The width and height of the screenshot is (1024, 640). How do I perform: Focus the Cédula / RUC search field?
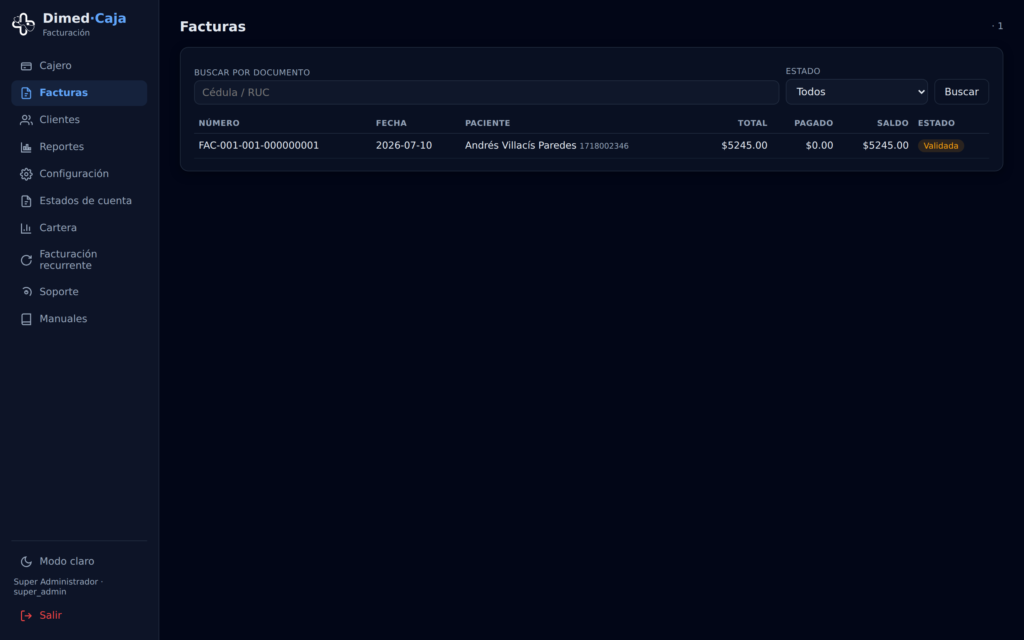click(x=487, y=93)
